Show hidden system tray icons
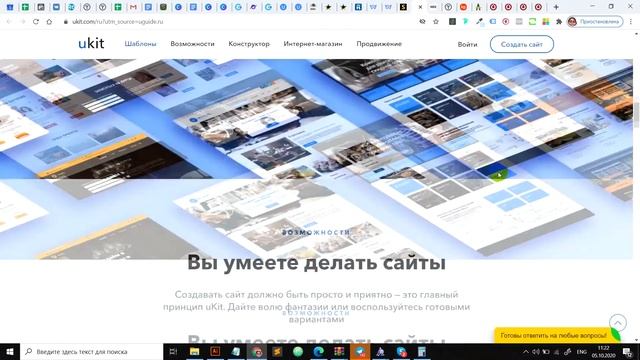 [526, 352]
